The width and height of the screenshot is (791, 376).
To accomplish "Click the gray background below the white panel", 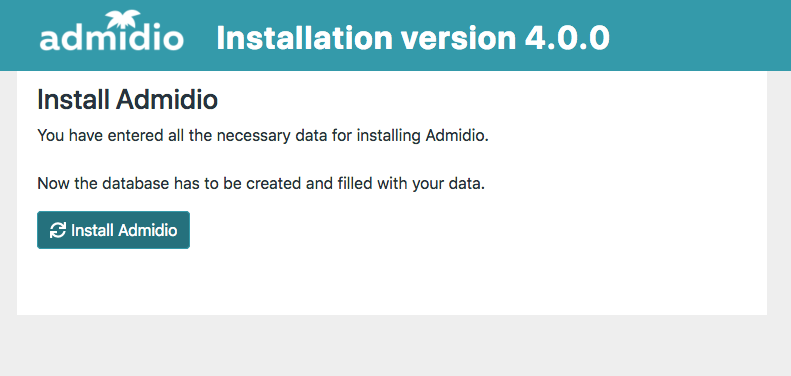I will tap(396, 346).
